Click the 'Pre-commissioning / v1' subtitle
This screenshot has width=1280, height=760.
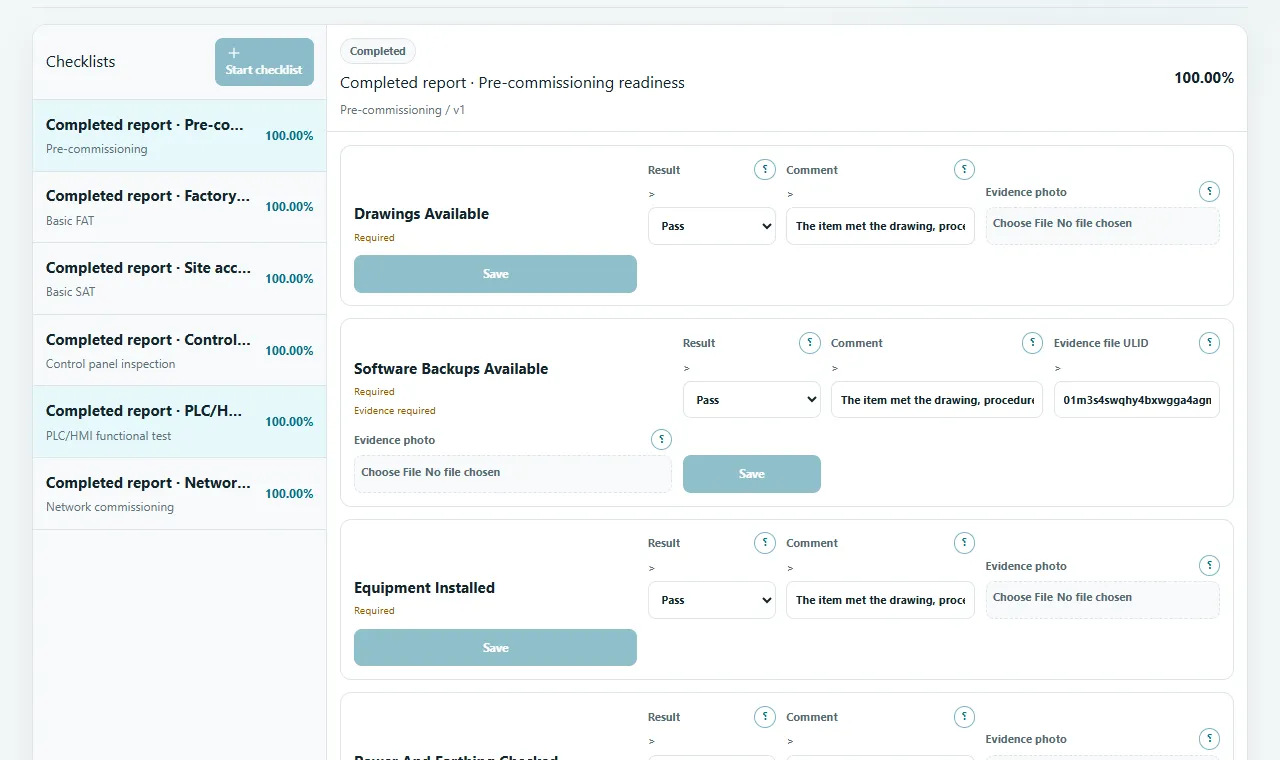click(402, 110)
